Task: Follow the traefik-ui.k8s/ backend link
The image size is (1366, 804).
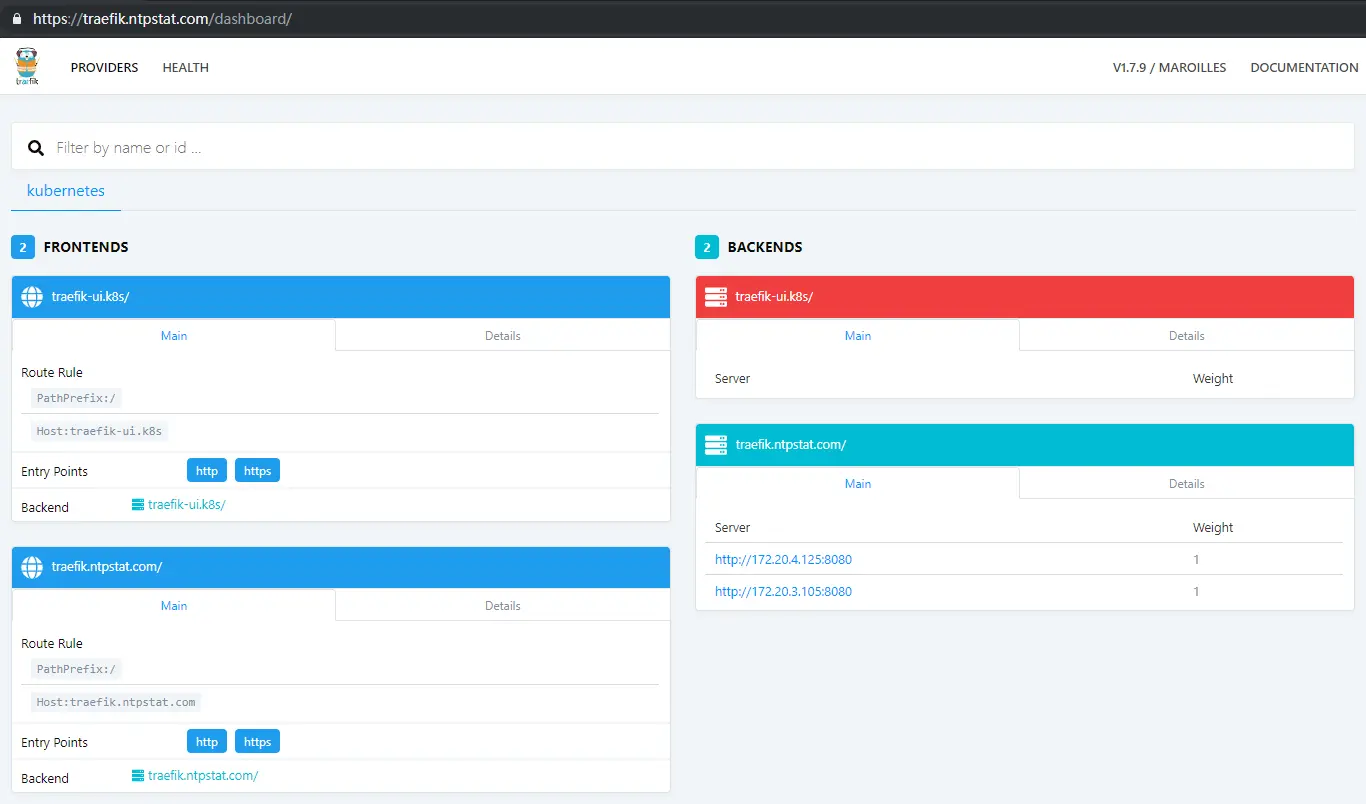Action: point(187,504)
